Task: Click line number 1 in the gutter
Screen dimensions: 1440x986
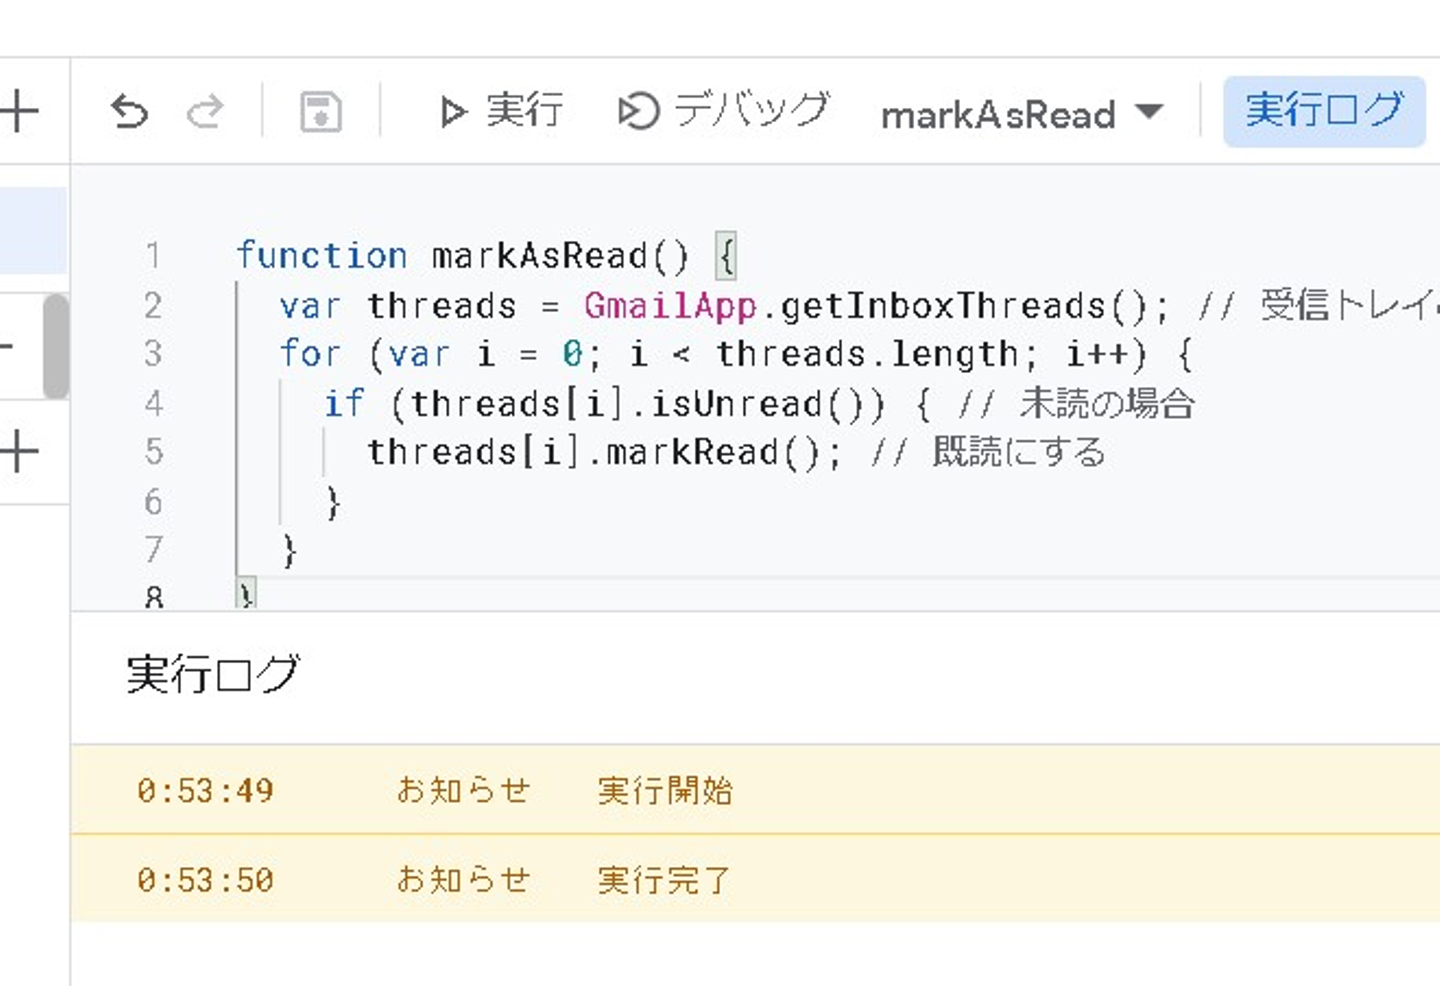Action: pyautogui.click(x=153, y=256)
